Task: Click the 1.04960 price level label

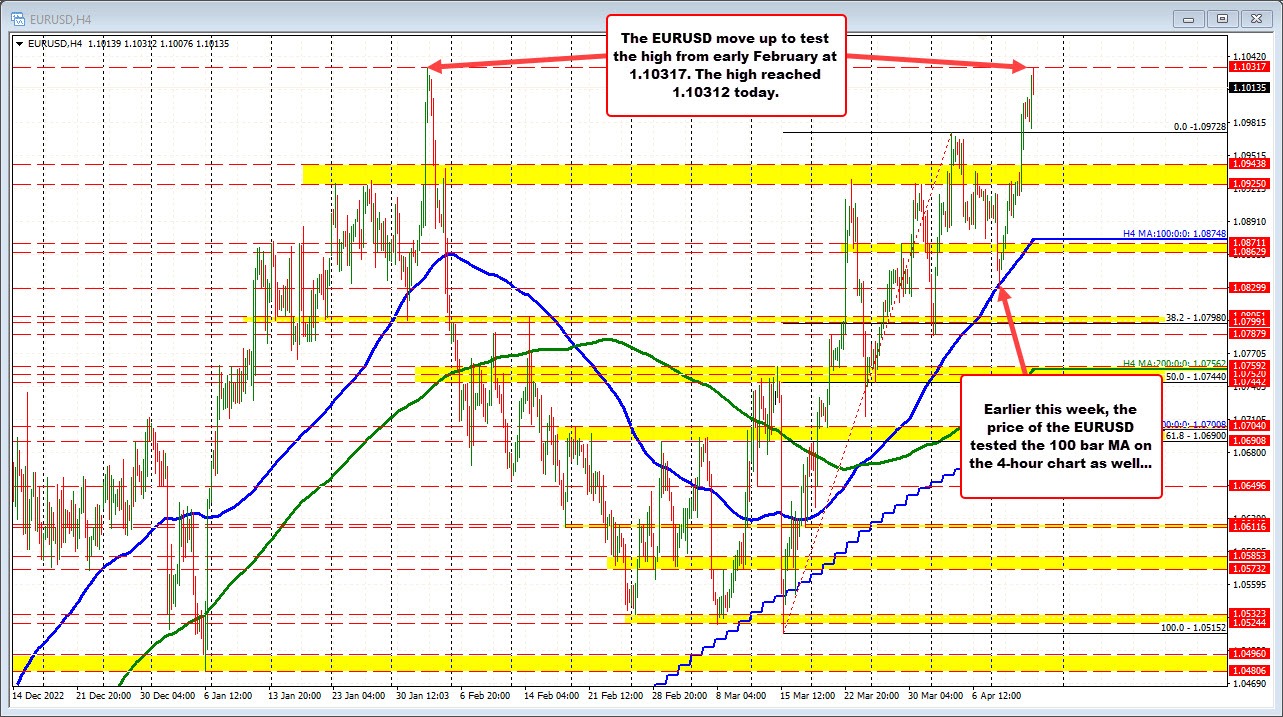Action: click(x=1248, y=653)
